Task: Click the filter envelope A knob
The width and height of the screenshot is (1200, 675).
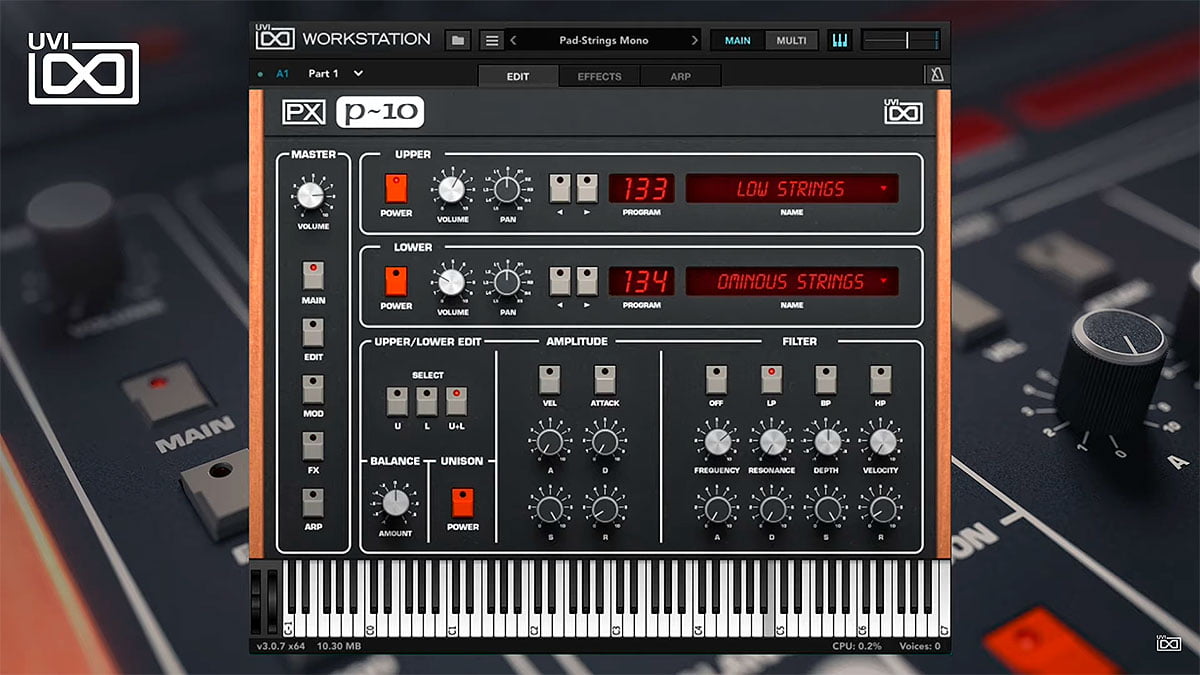Action: (x=716, y=509)
